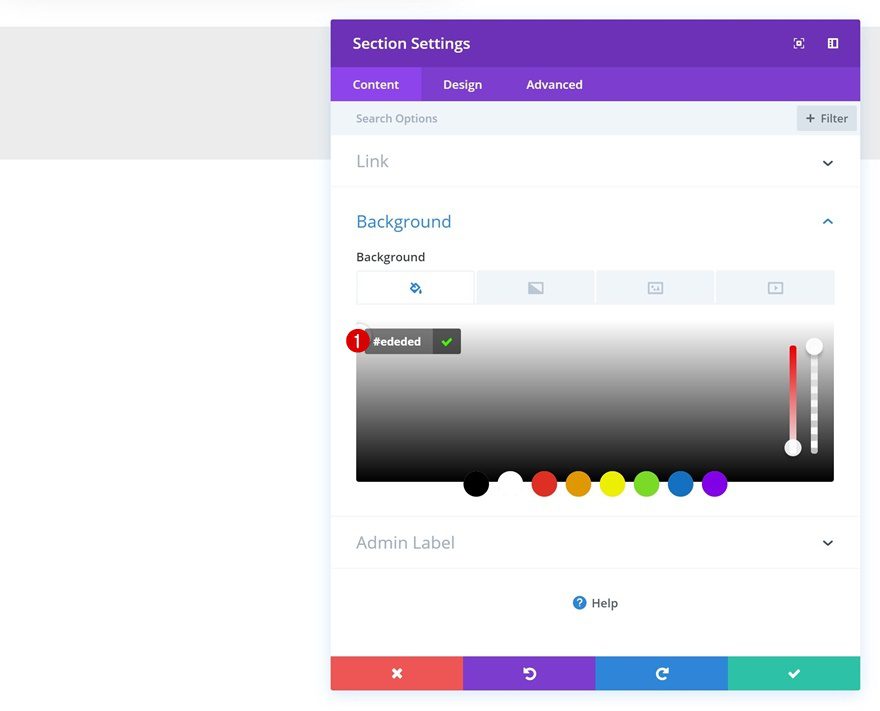880x711 pixels.
Task: Save settings with the green check button
Action: pos(793,673)
